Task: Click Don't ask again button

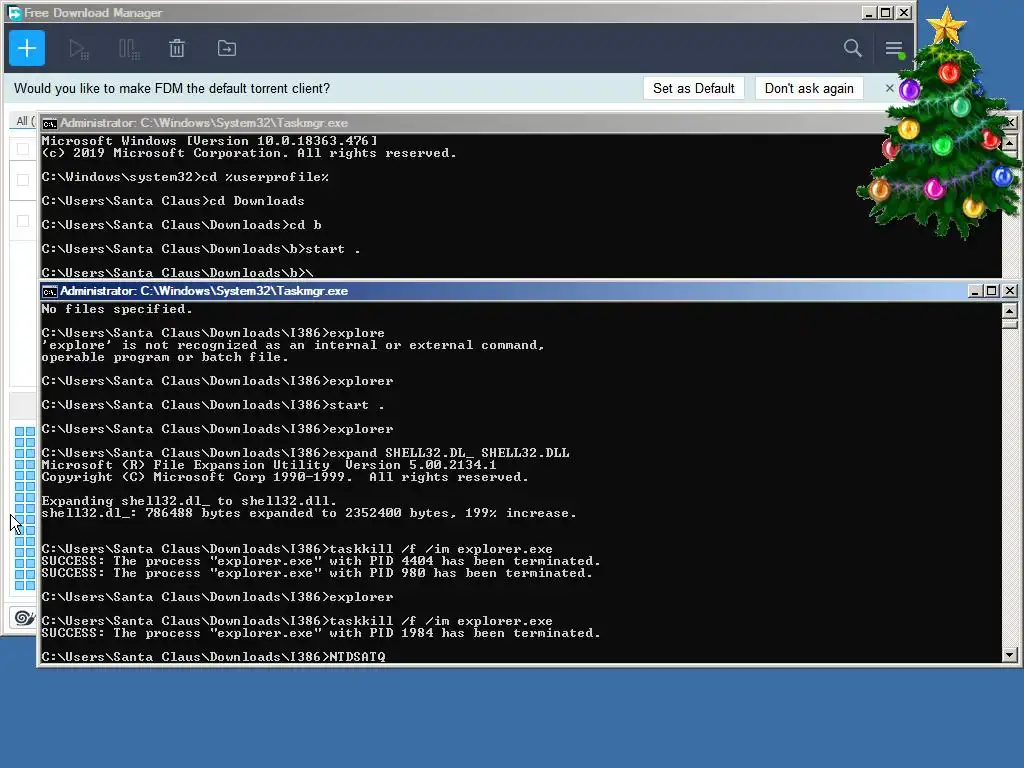Action: pyautogui.click(x=809, y=88)
